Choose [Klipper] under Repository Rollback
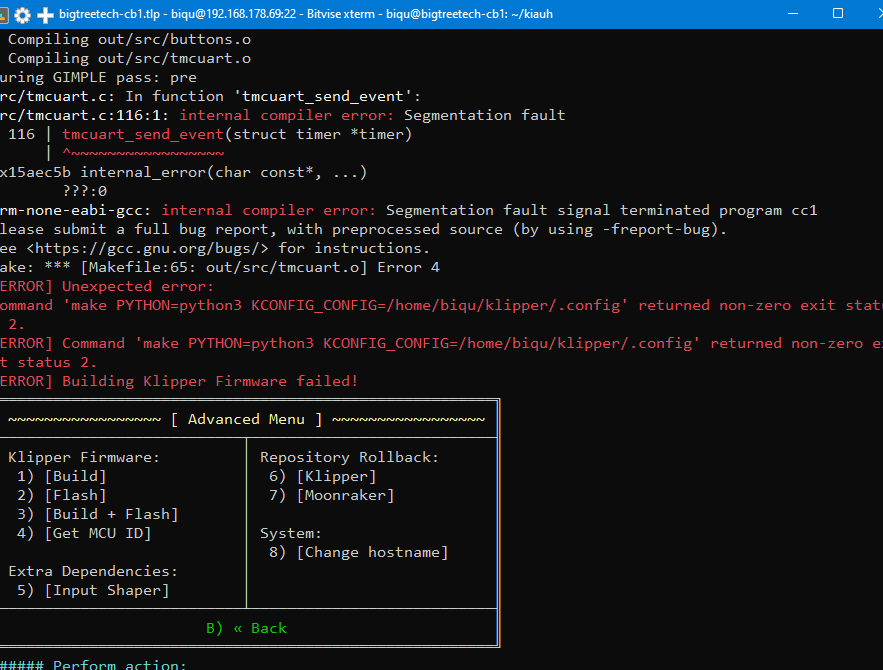This screenshot has height=670, width=883. [x=336, y=476]
